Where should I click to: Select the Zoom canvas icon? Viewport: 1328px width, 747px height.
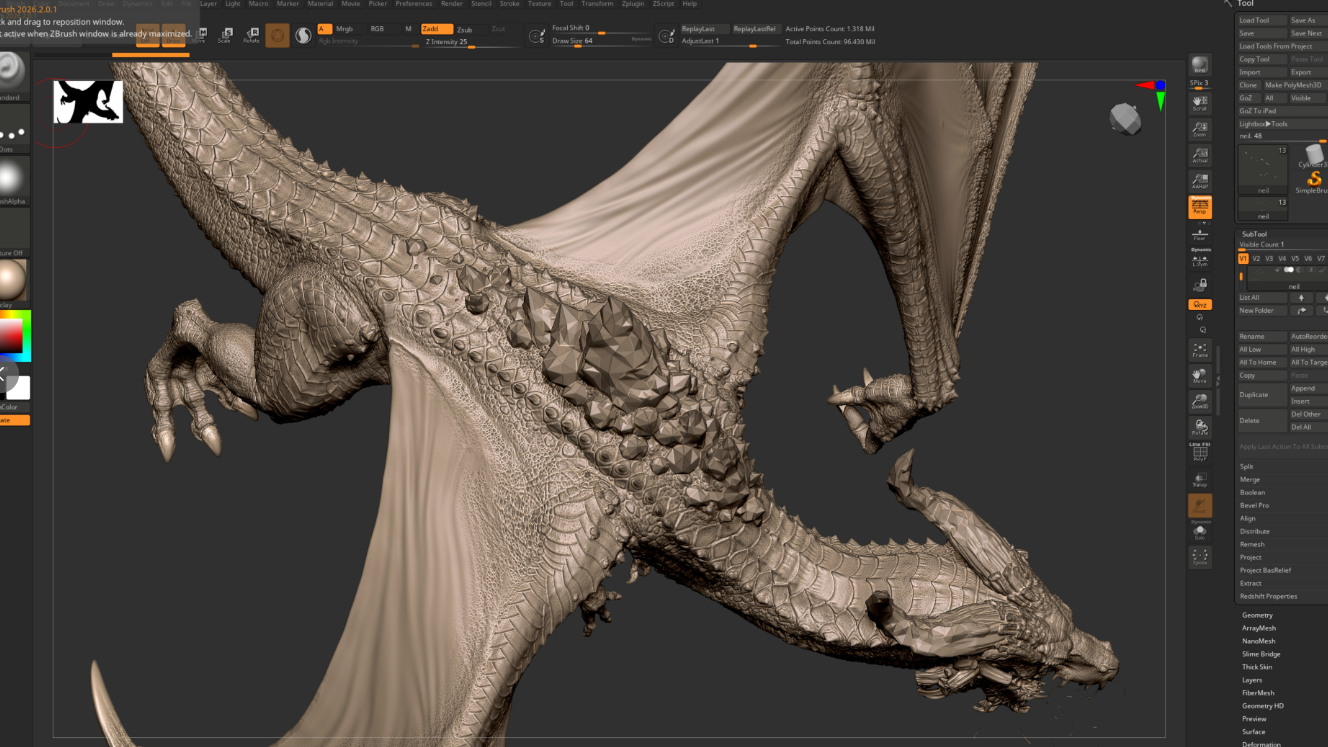click(x=1200, y=129)
